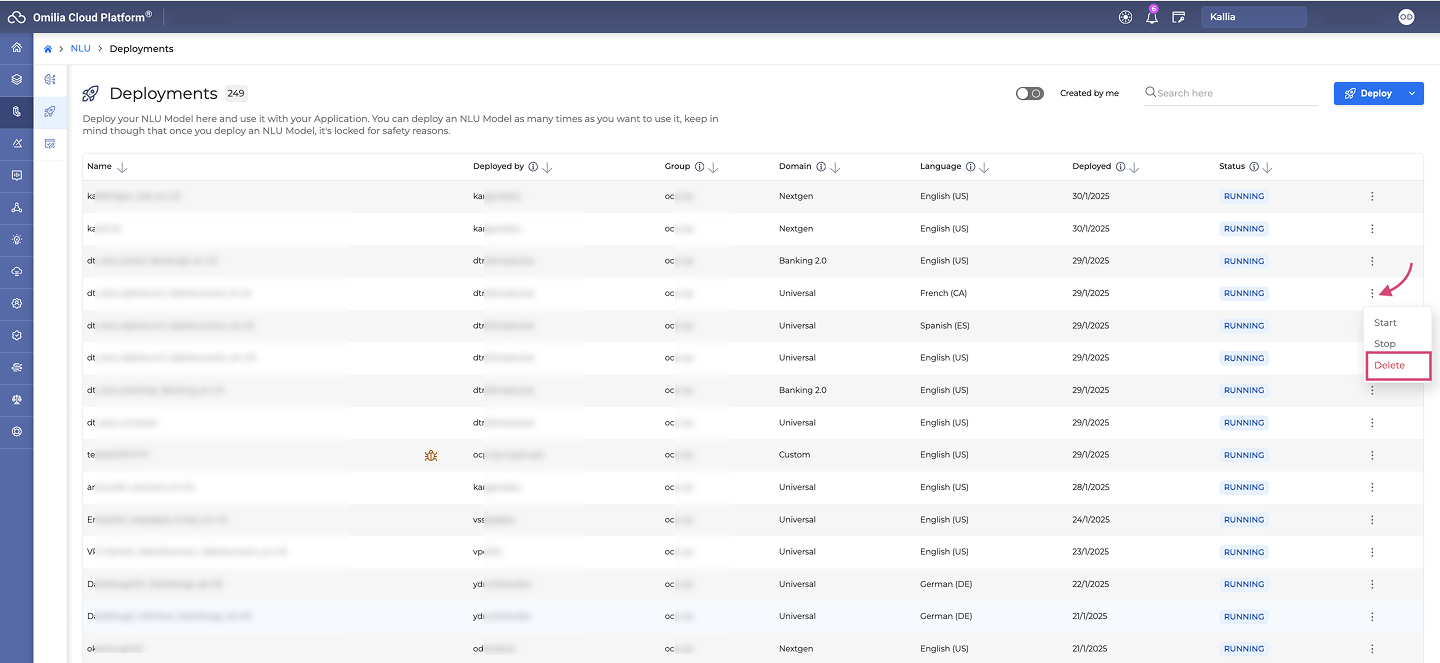Click the Search here input field
The height and width of the screenshot is (663, 1440).
tap(1235, 93)
